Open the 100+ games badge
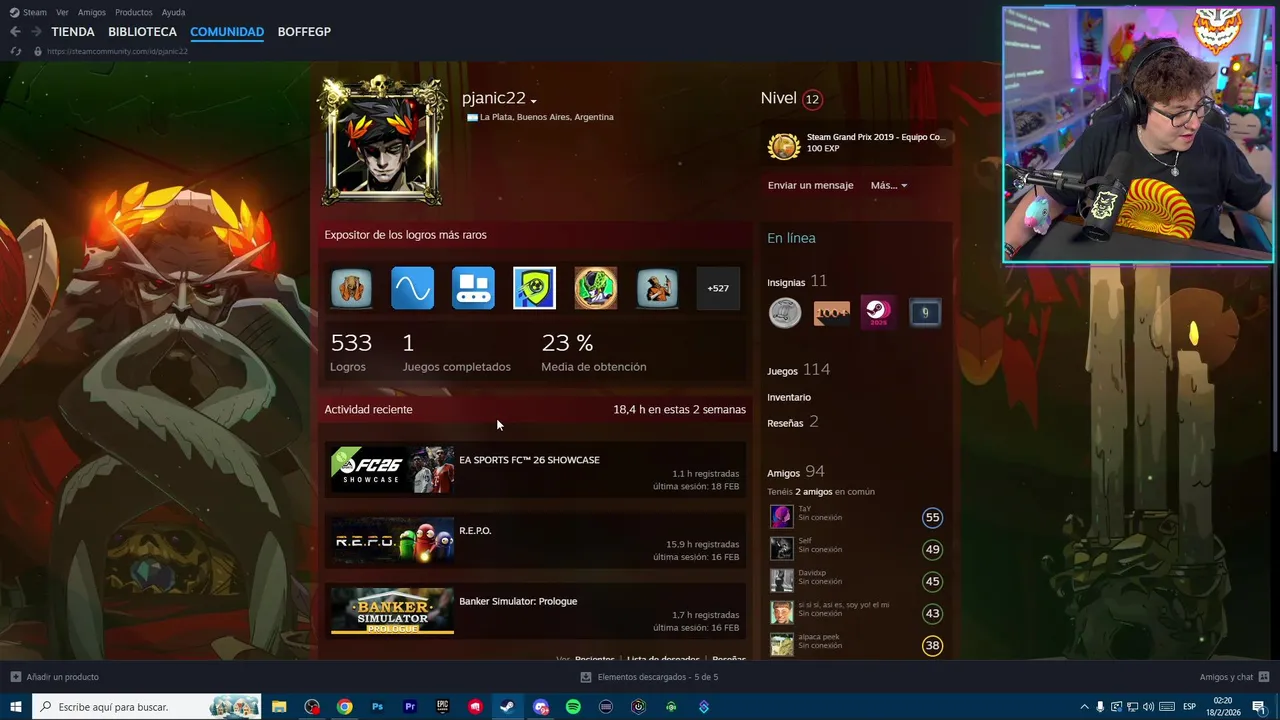Image resolution: width=1280 pixels, height=720 pixels. click(x=831, y=313)
